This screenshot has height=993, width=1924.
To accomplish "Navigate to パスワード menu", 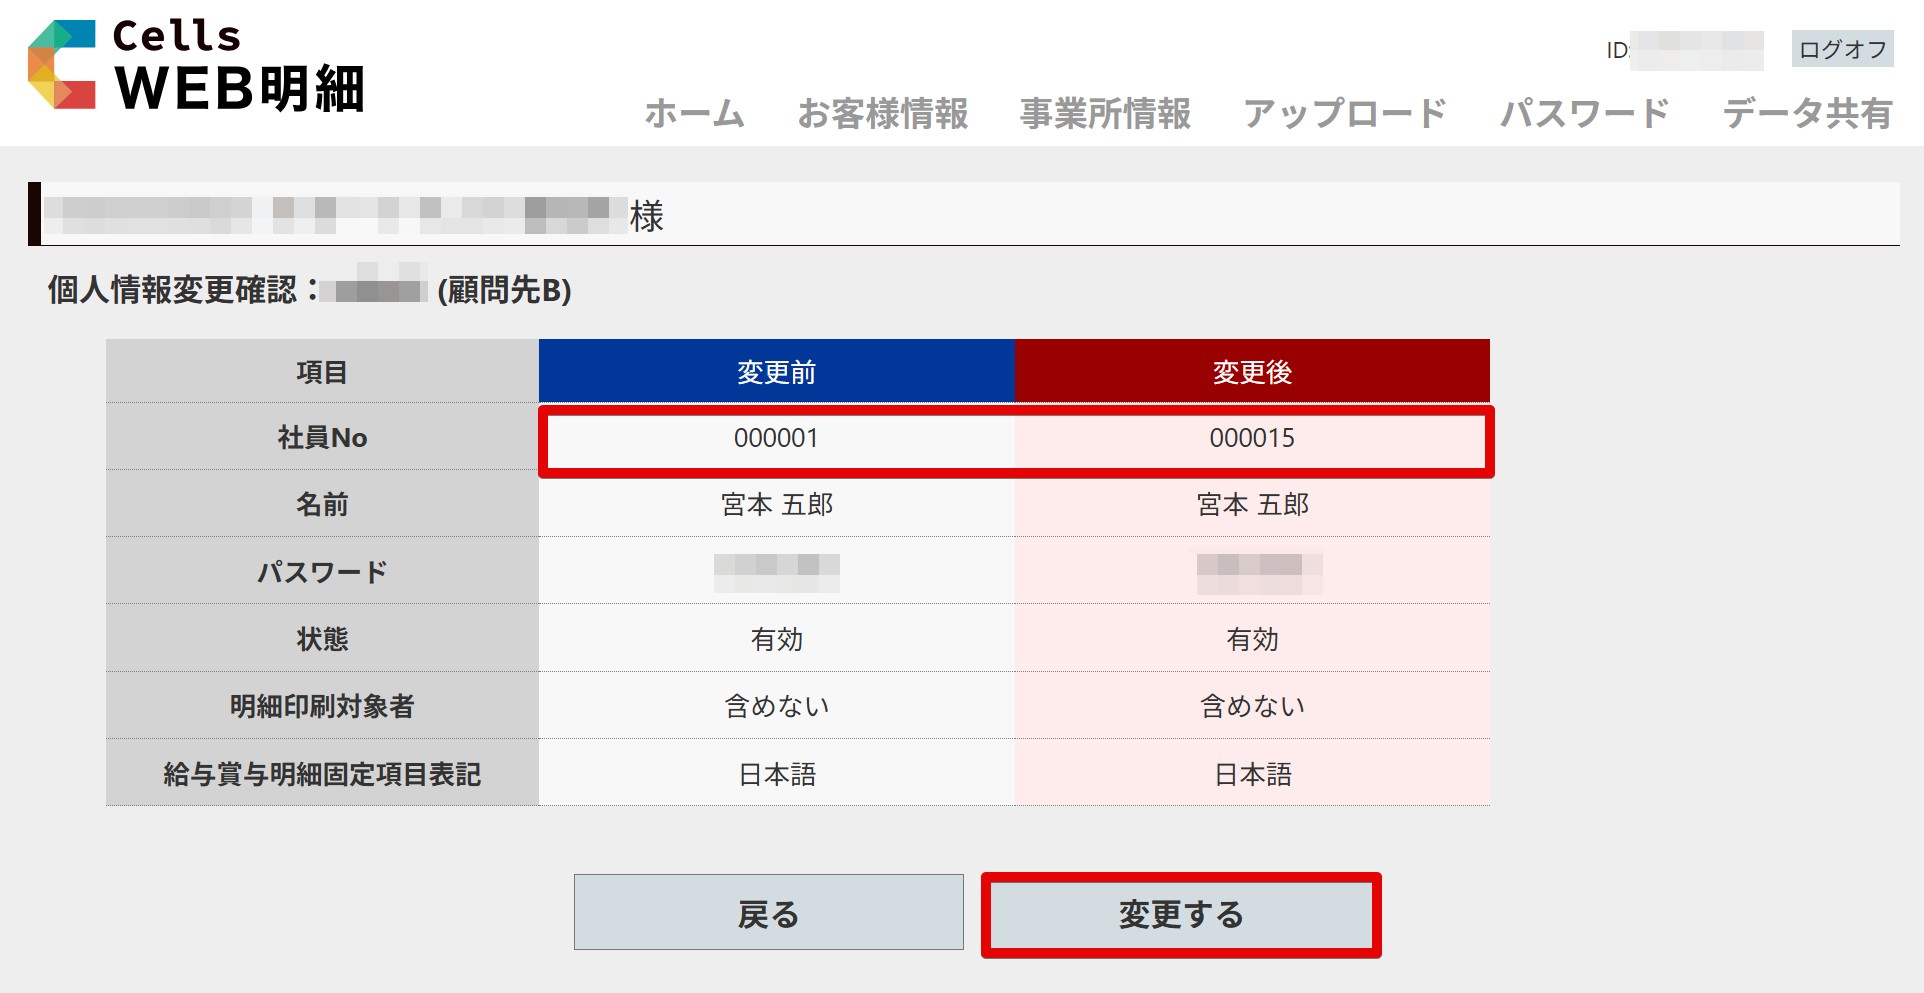I will (1584, 114).
